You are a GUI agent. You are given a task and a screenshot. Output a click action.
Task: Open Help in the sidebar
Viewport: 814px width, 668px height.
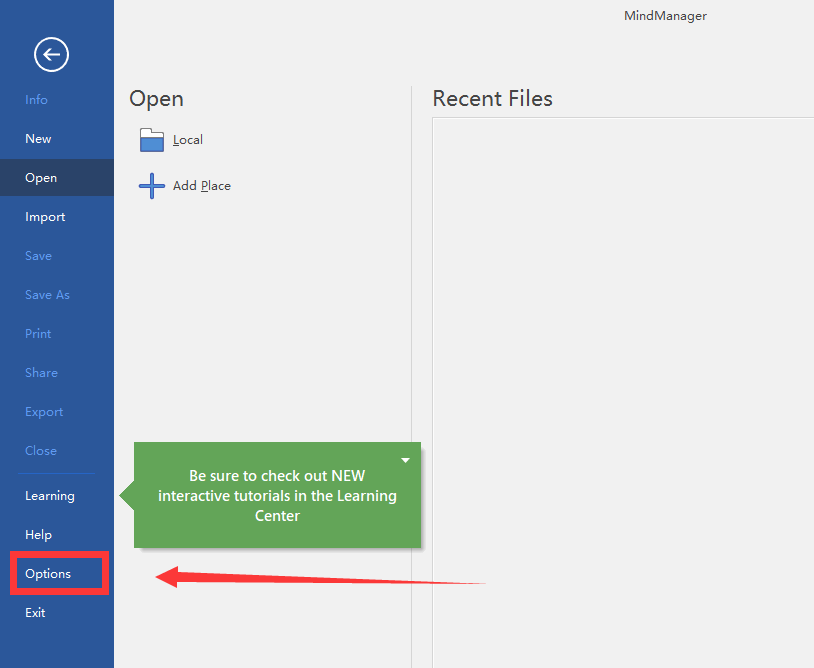tap(38, 535)
